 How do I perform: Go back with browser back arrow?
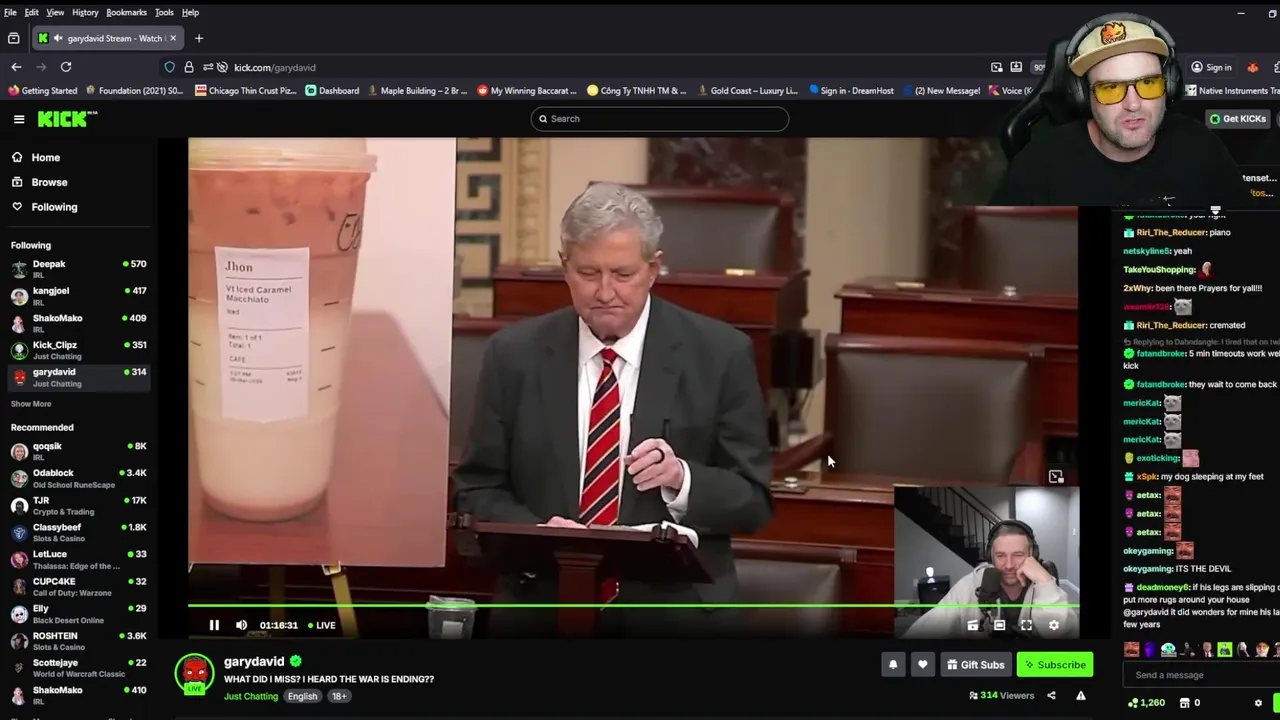coord(16,67)
